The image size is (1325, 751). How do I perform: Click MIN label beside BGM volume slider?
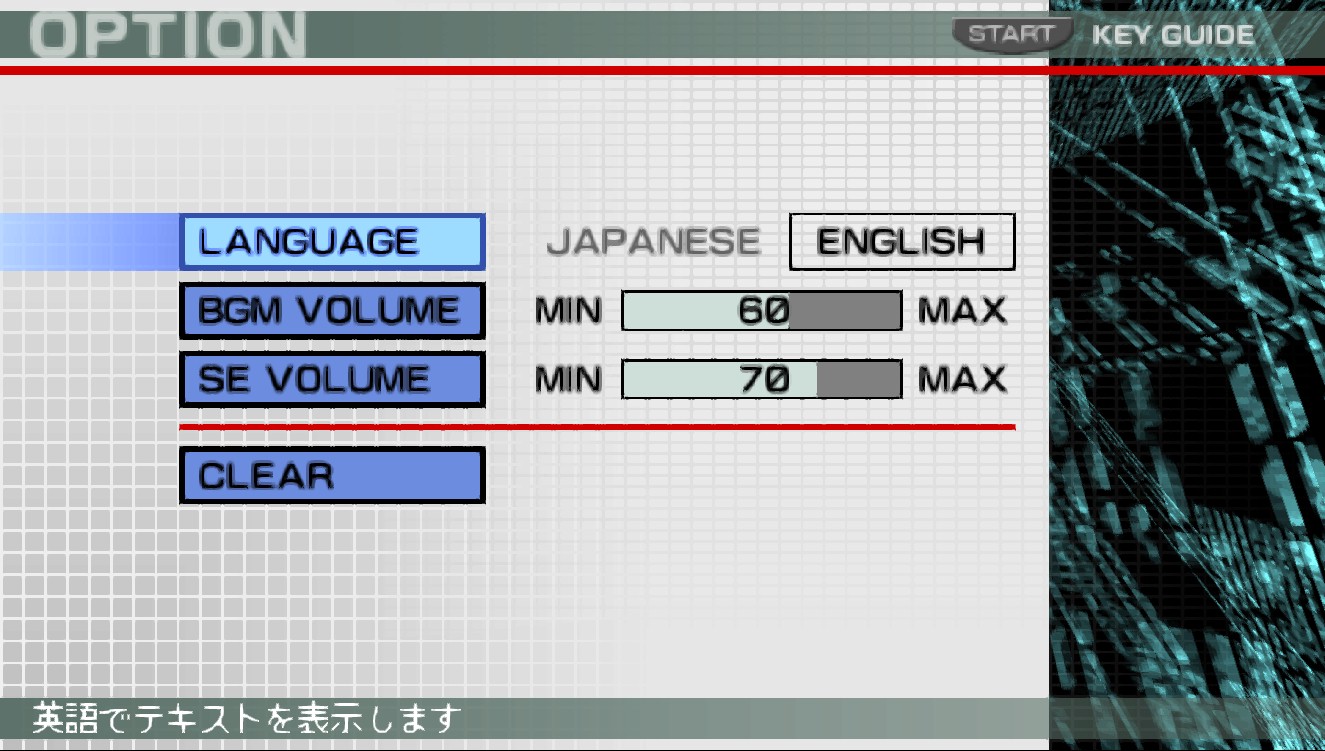(x=568, y=311)
